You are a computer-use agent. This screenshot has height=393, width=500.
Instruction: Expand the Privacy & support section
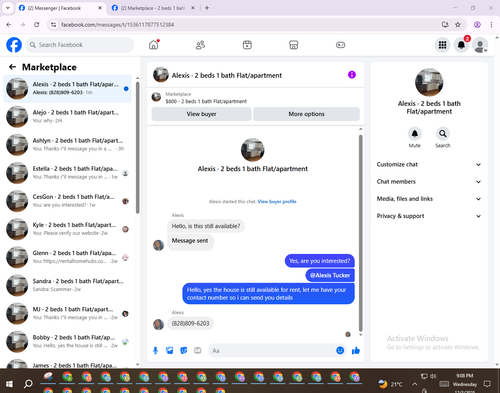coord(429,216)
